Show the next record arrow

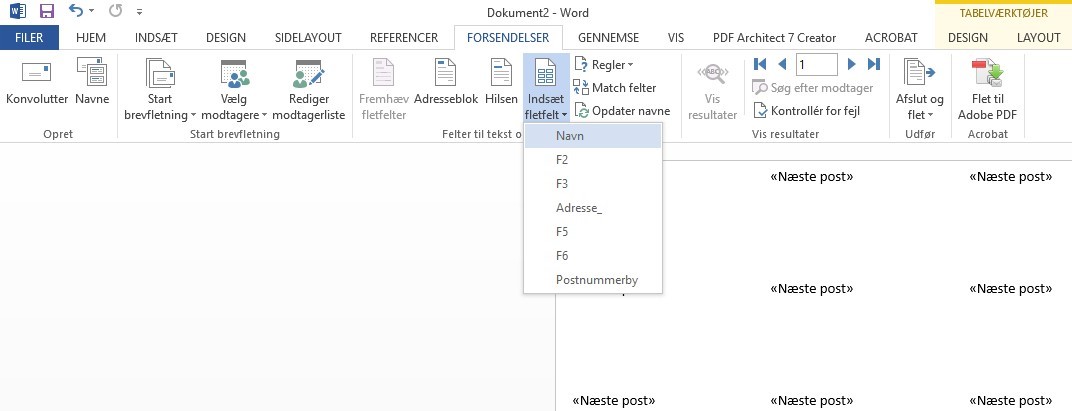[852, 64]
